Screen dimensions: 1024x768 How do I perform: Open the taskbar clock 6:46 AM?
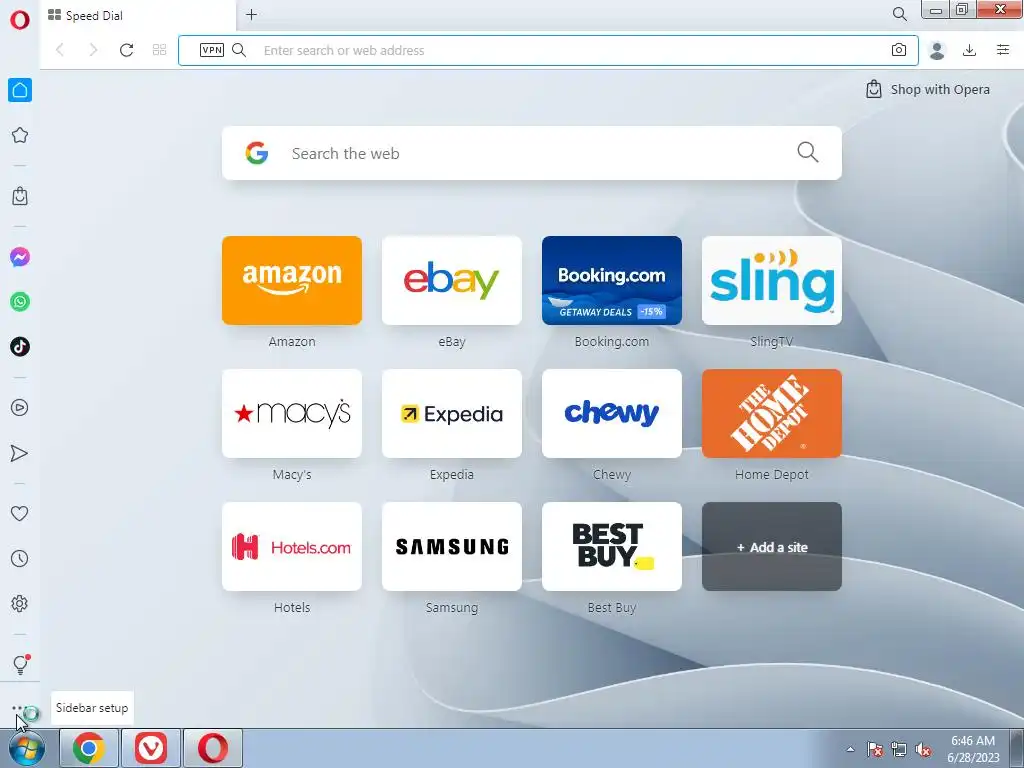[973, 749]
